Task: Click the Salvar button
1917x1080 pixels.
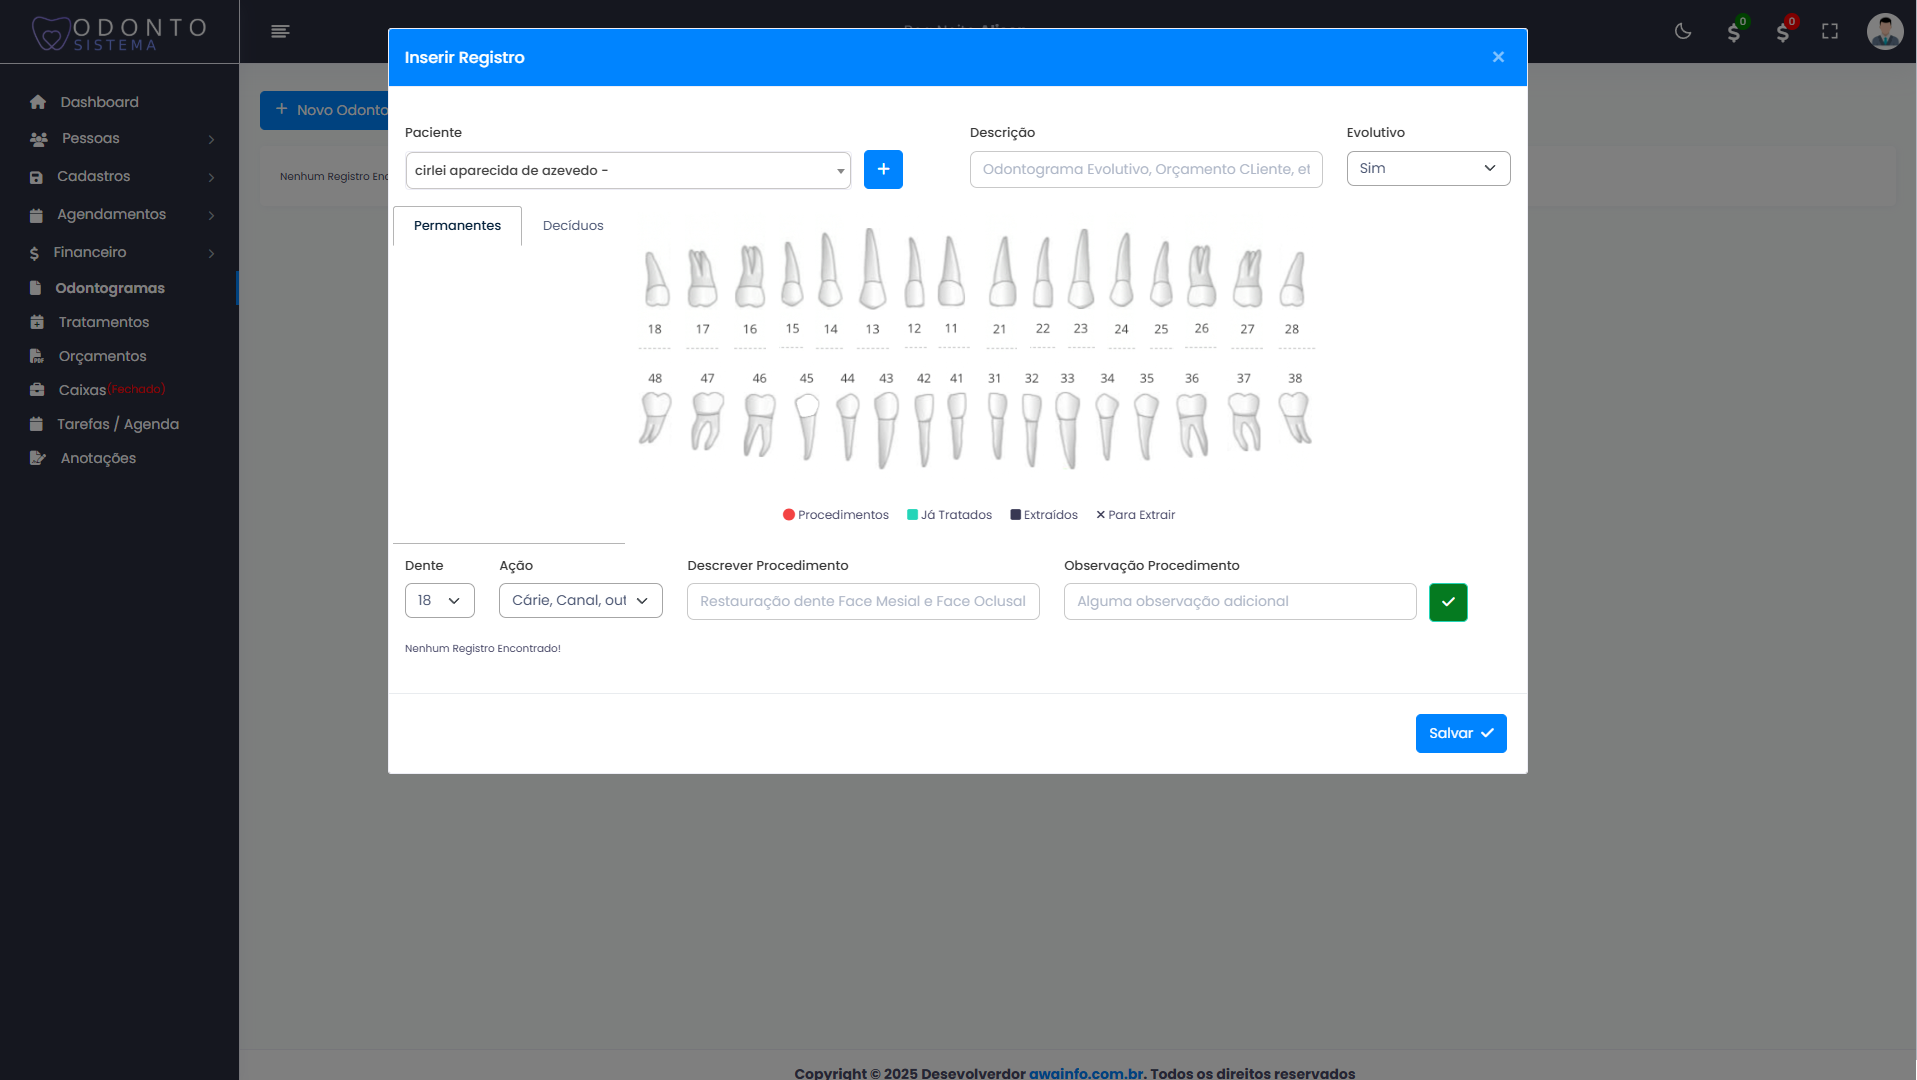Action: (1460, 734)
